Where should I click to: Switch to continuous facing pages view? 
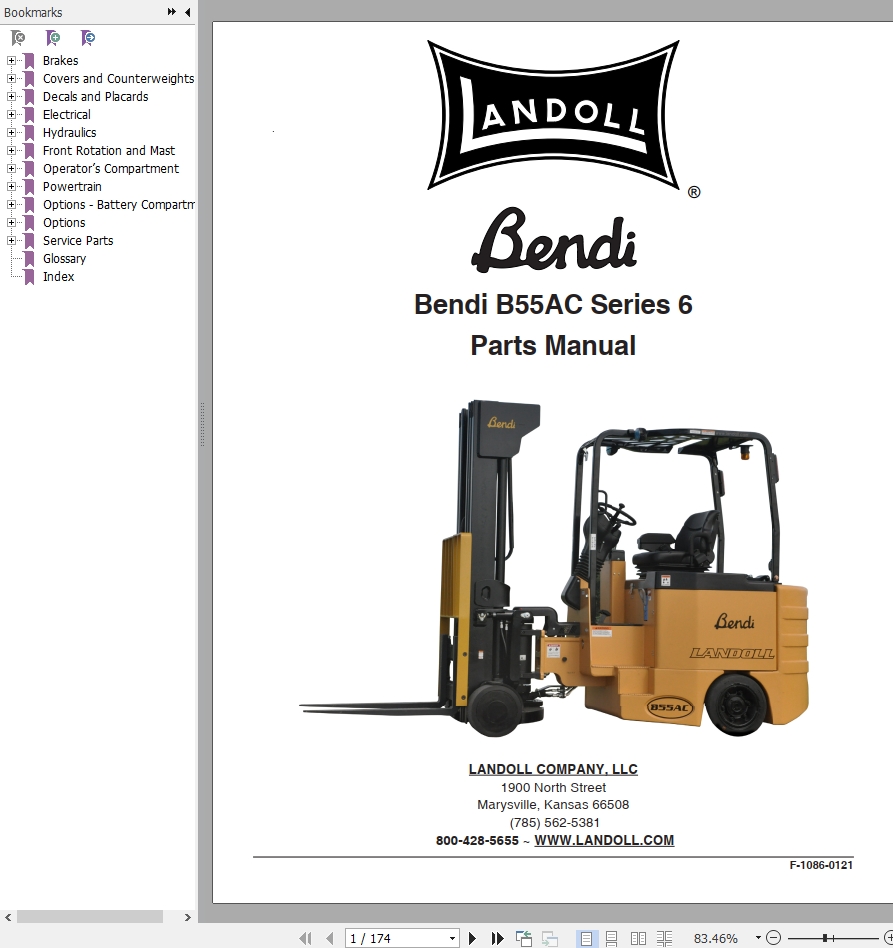(664, 938)
